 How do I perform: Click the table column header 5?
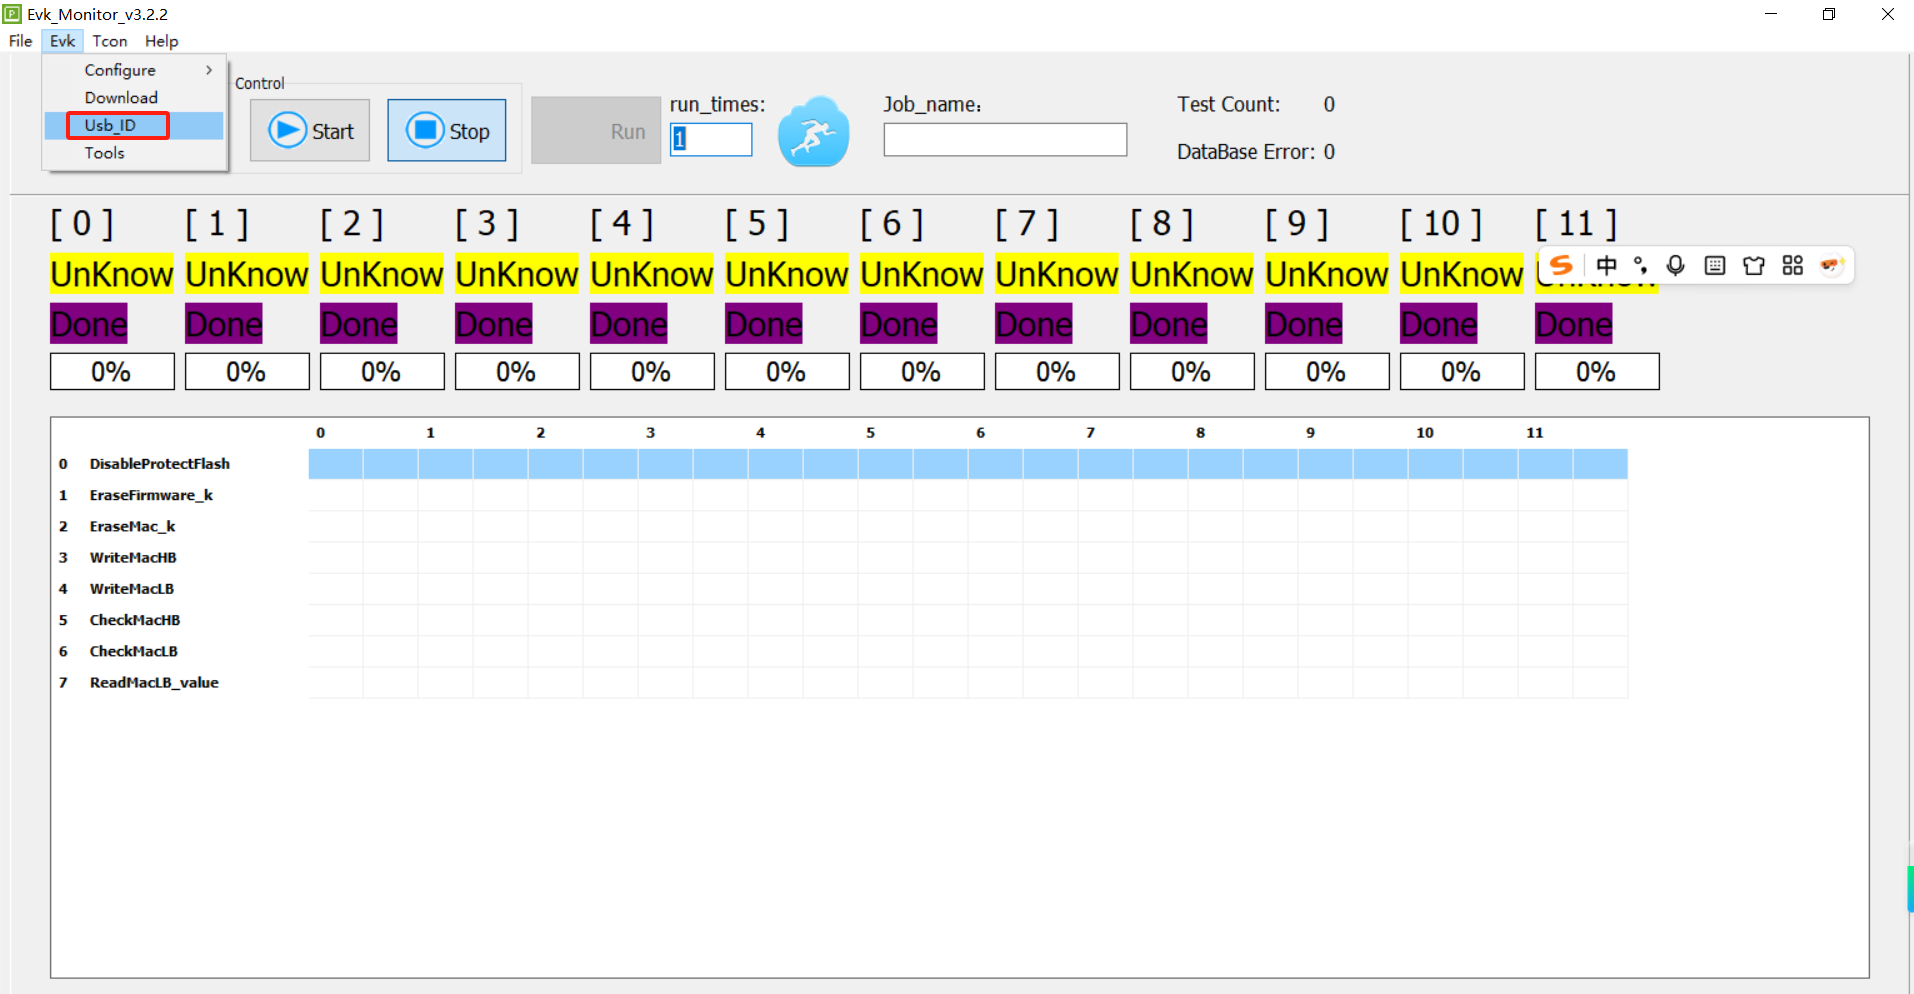(x=870, y=433)
